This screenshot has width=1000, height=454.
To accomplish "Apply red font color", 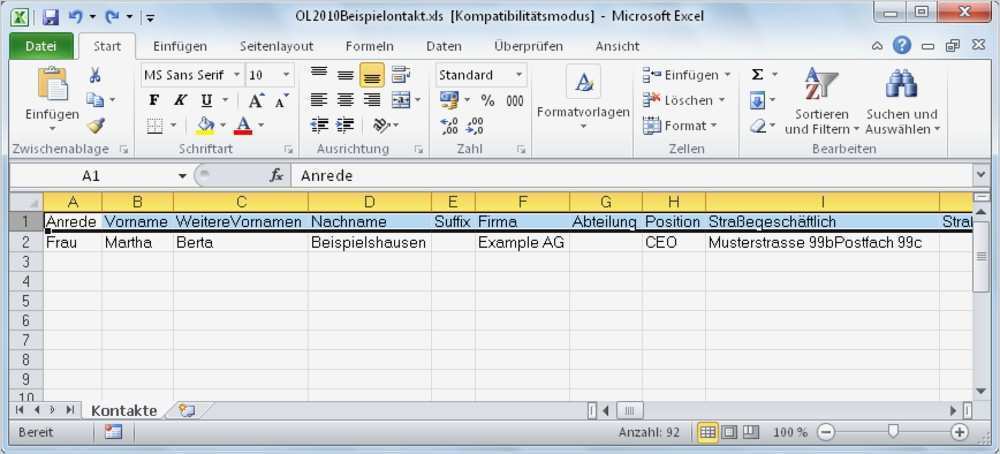I will (243, 126).
